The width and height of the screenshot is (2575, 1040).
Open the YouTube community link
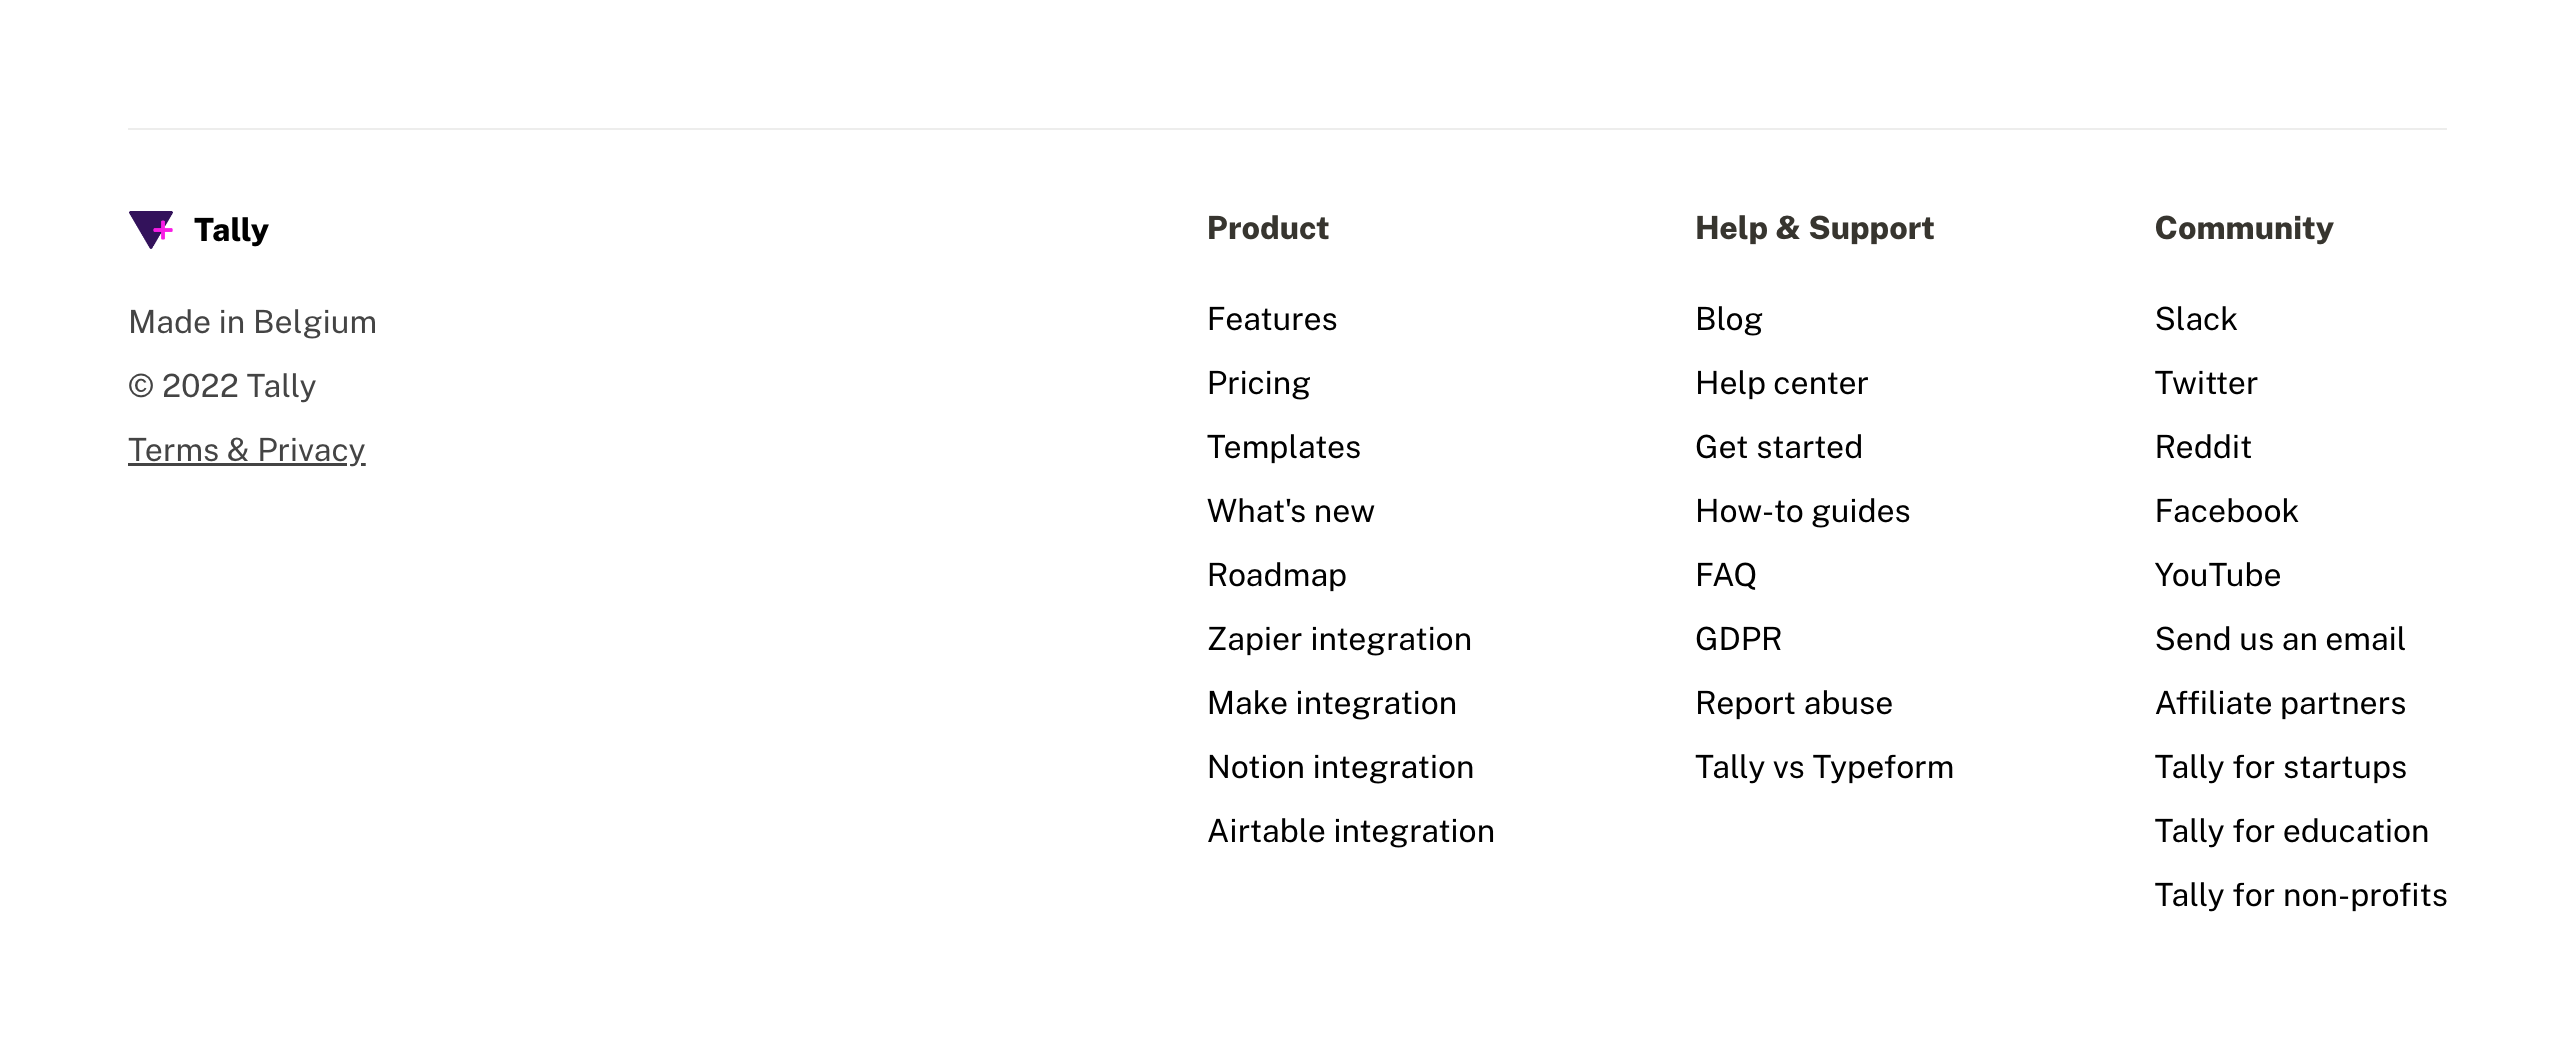[2217, 575]
